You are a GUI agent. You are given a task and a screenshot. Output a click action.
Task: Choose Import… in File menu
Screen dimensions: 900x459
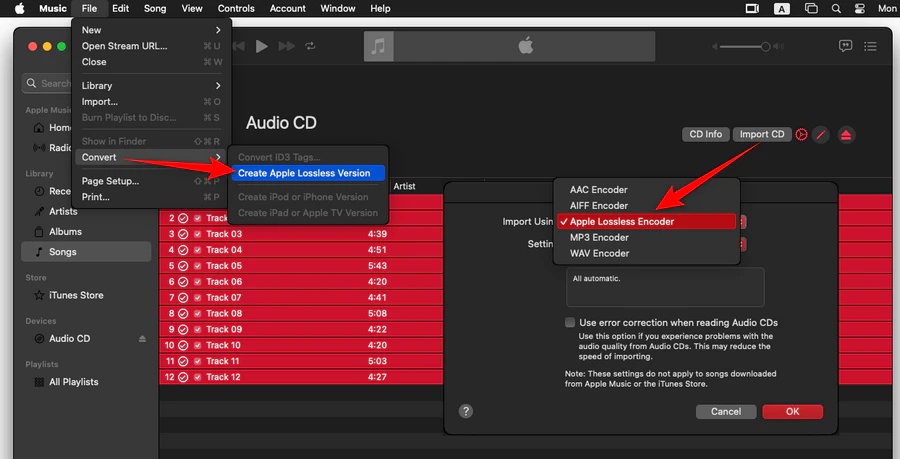(152, 102)
